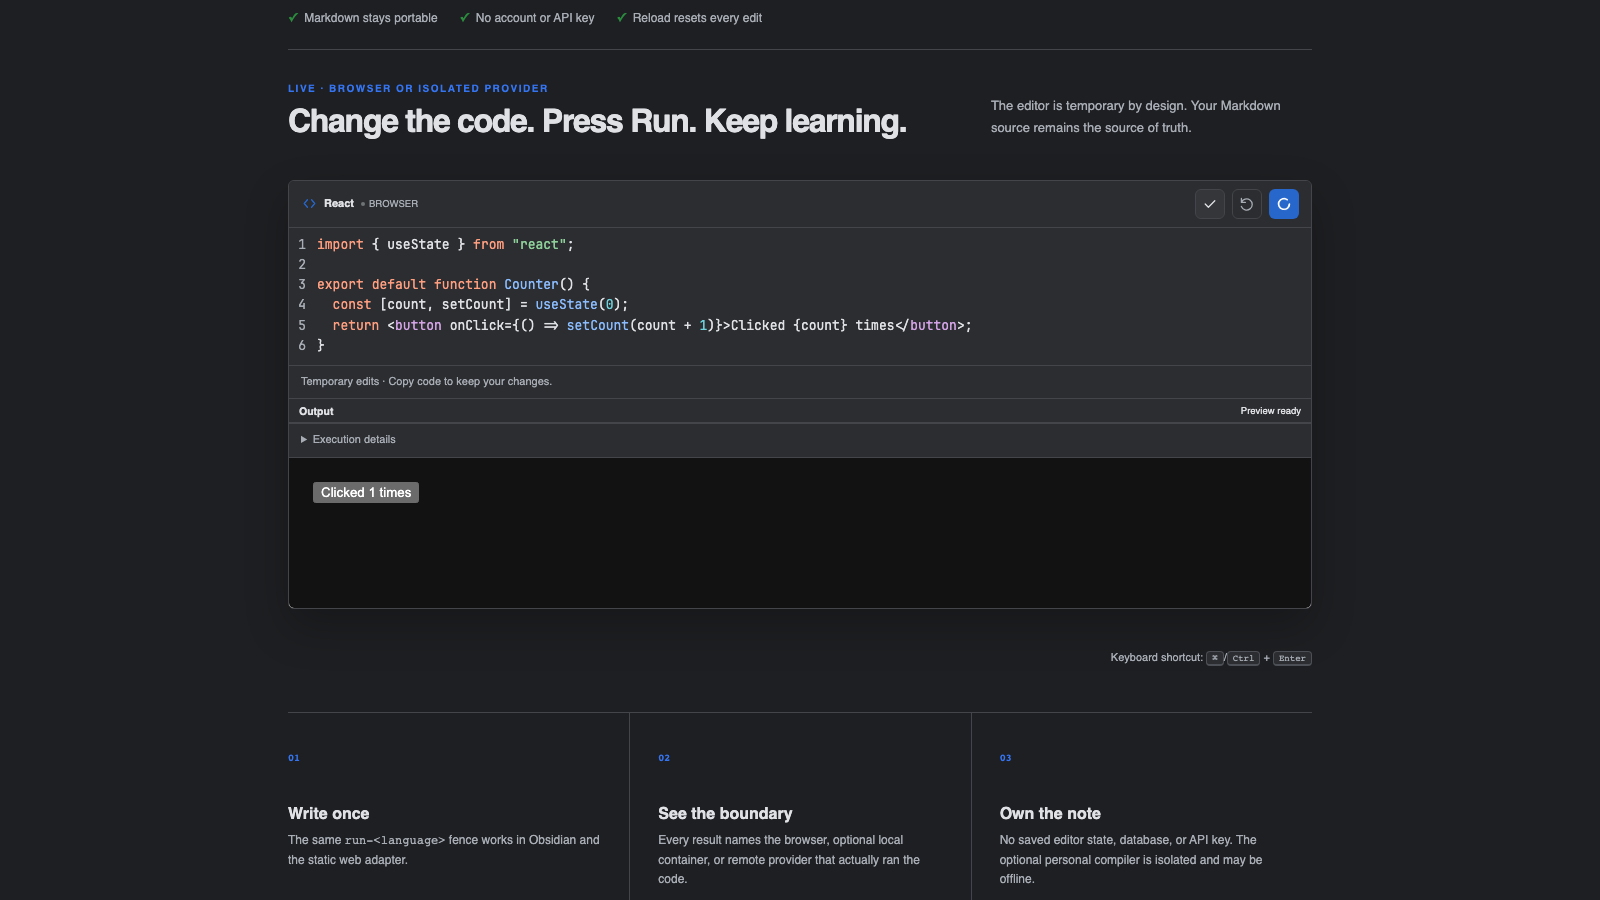Image resolution: width=1600 pixels, height=900 pixels.
Task: Click the "run-<language>" inline code text
Action: point(395,841)
